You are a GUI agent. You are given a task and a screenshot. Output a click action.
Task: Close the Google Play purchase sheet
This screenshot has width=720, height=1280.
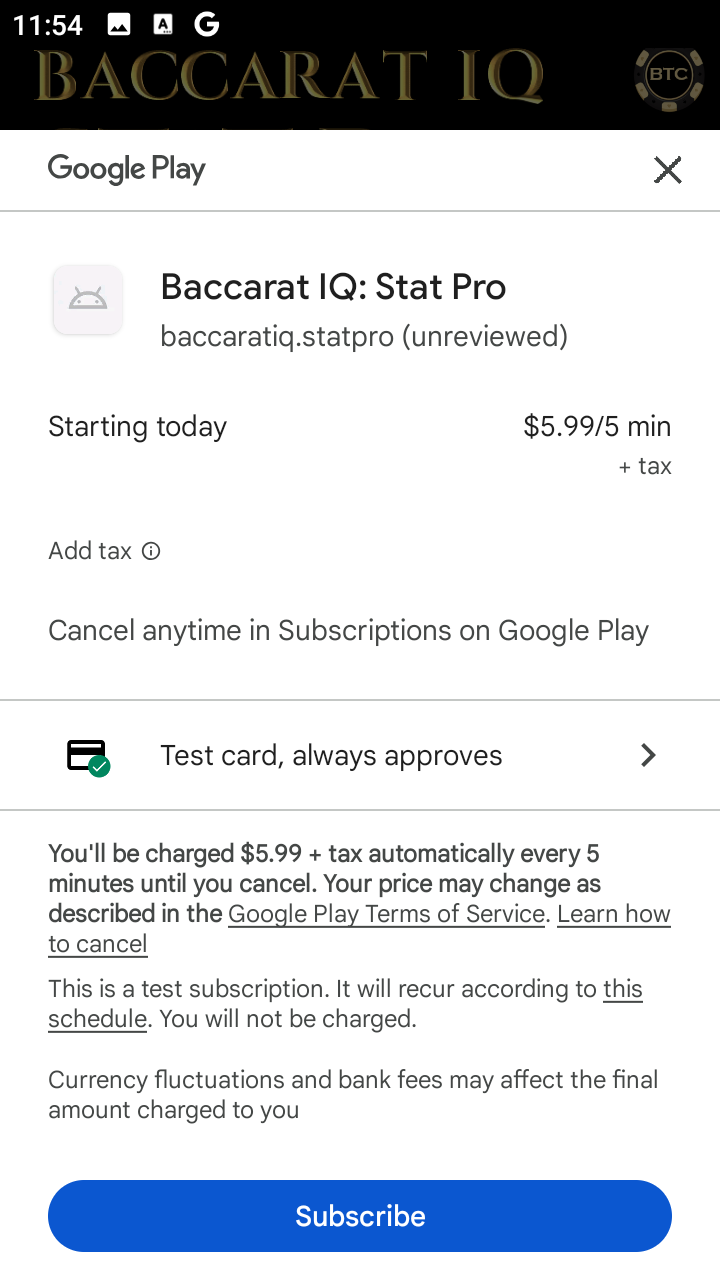[x=667, y=170]
